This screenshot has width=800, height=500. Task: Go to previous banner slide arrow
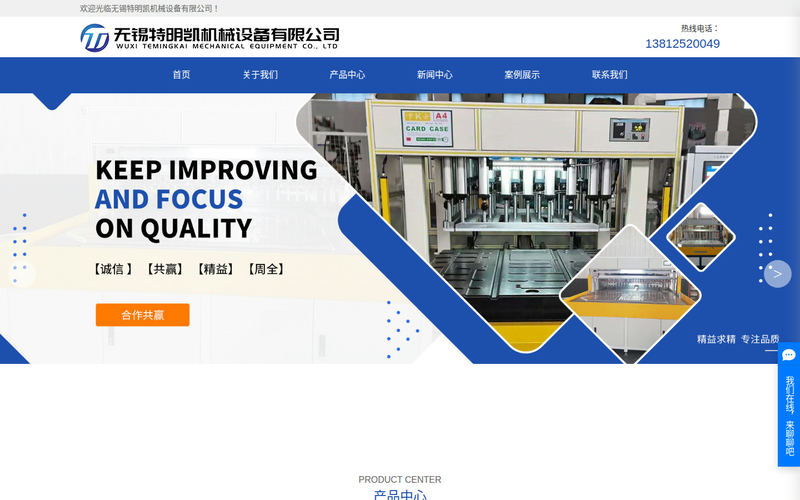pyautogui.click(x=22, y=274)
